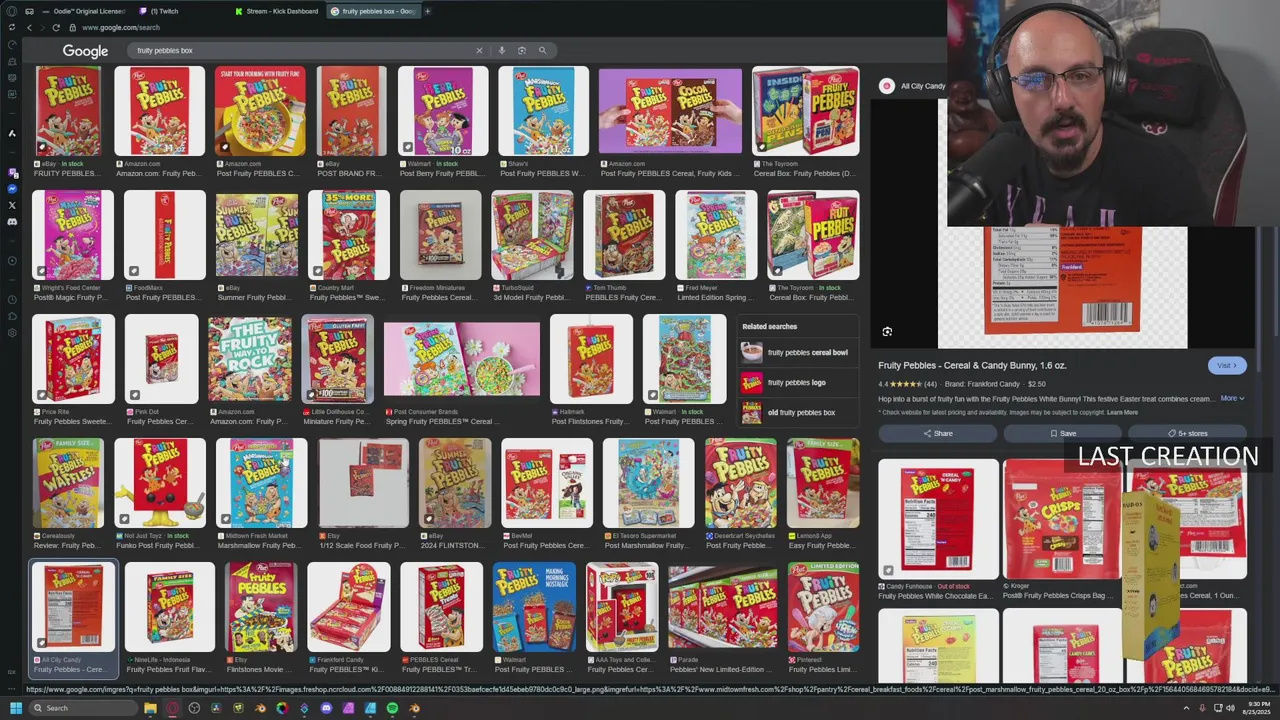Image resolution: width=1280 pixels, height=720 pixels.
Task: Open a new browser tab
Action: [427, 11]
